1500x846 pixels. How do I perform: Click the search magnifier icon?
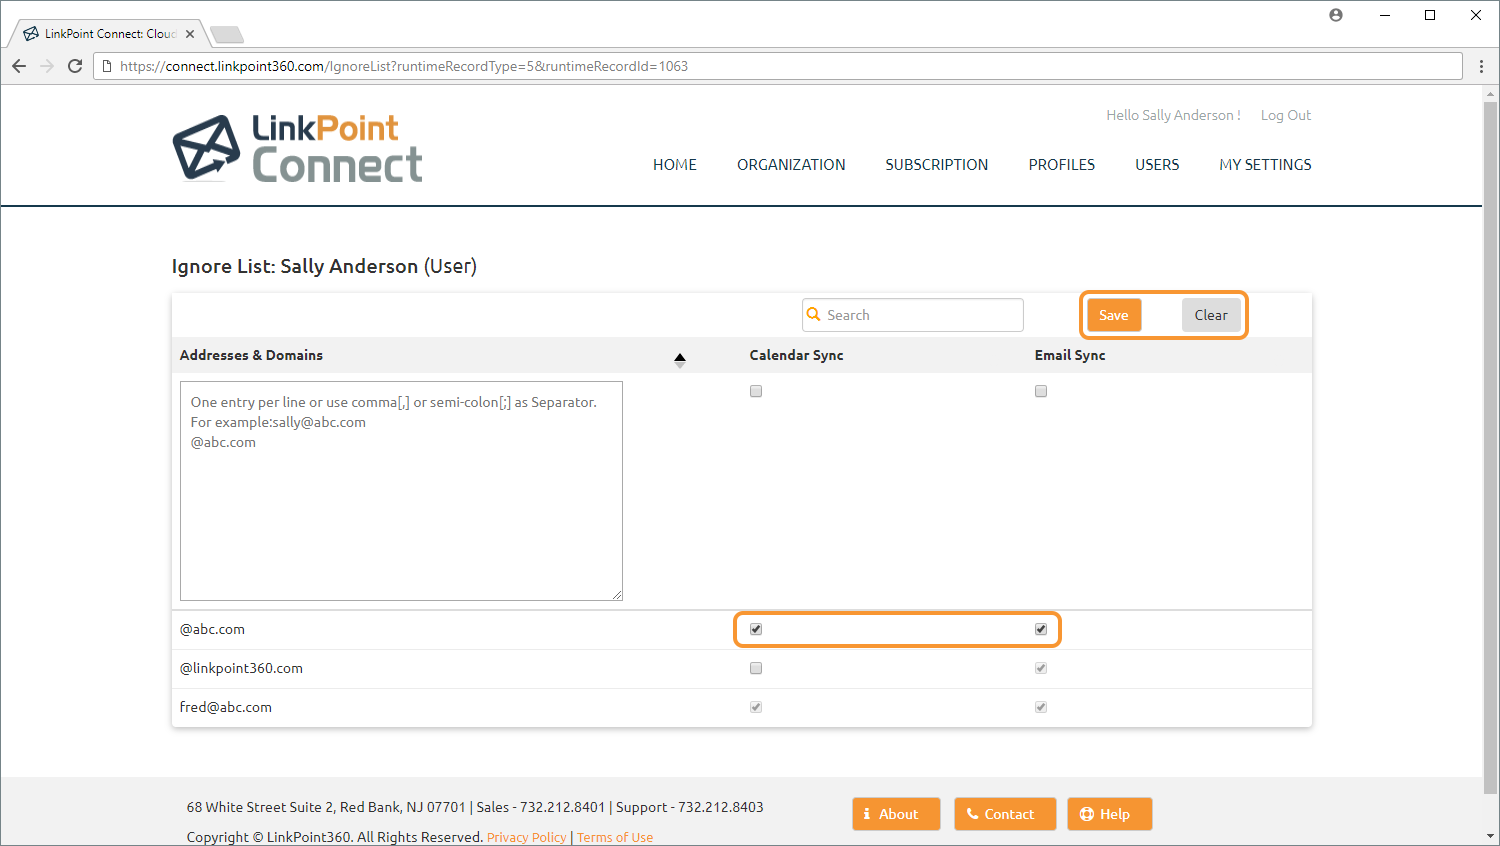click(814, 314)
